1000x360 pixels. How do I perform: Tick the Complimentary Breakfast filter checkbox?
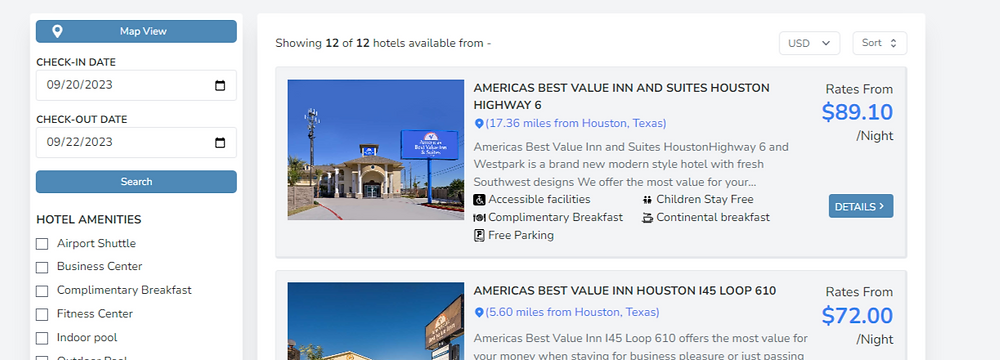pyautogui.click(x=42, y=291)
